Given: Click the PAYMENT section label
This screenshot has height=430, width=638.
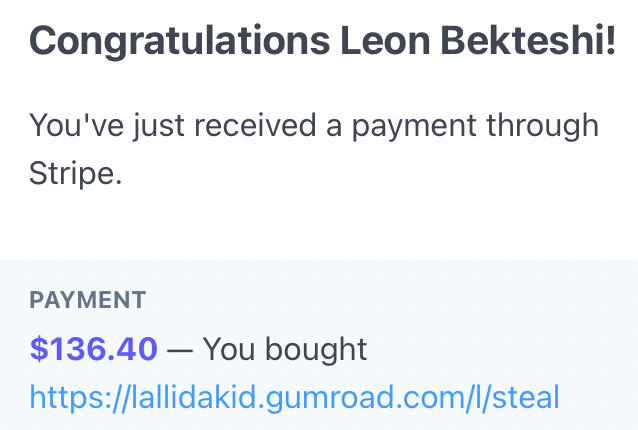Looking at the screenshot, I should click(x=88, y=300).
